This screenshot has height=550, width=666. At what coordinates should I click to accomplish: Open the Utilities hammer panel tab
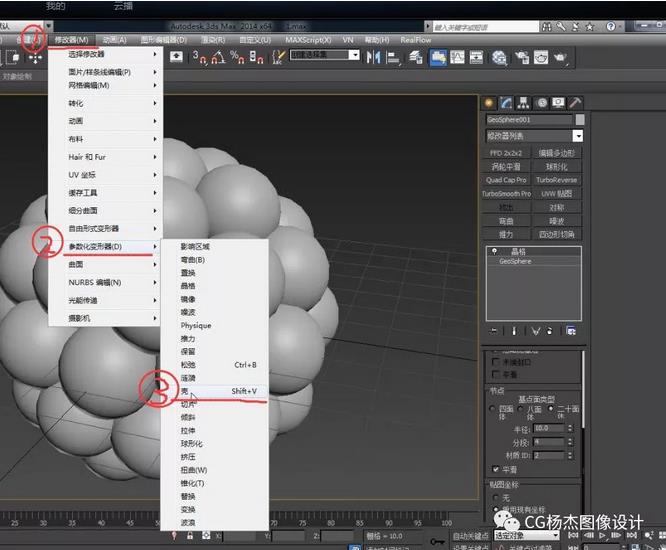575,103
